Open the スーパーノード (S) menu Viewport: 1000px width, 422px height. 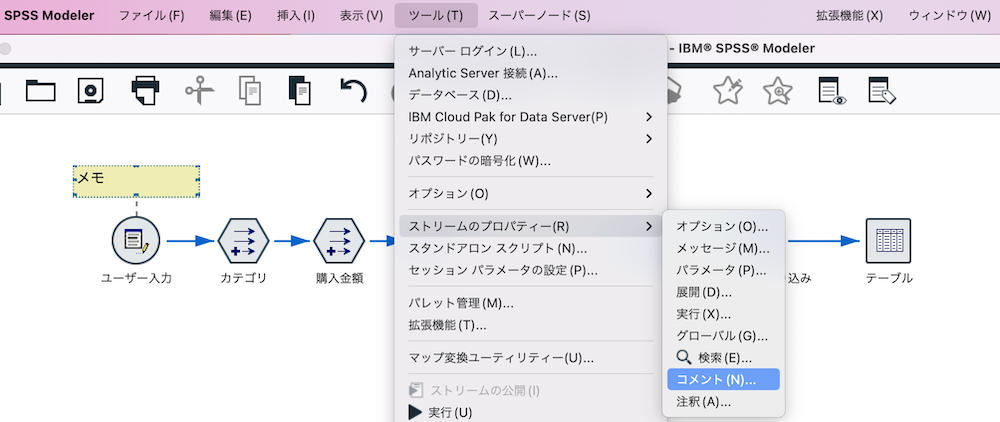[540, 16]
